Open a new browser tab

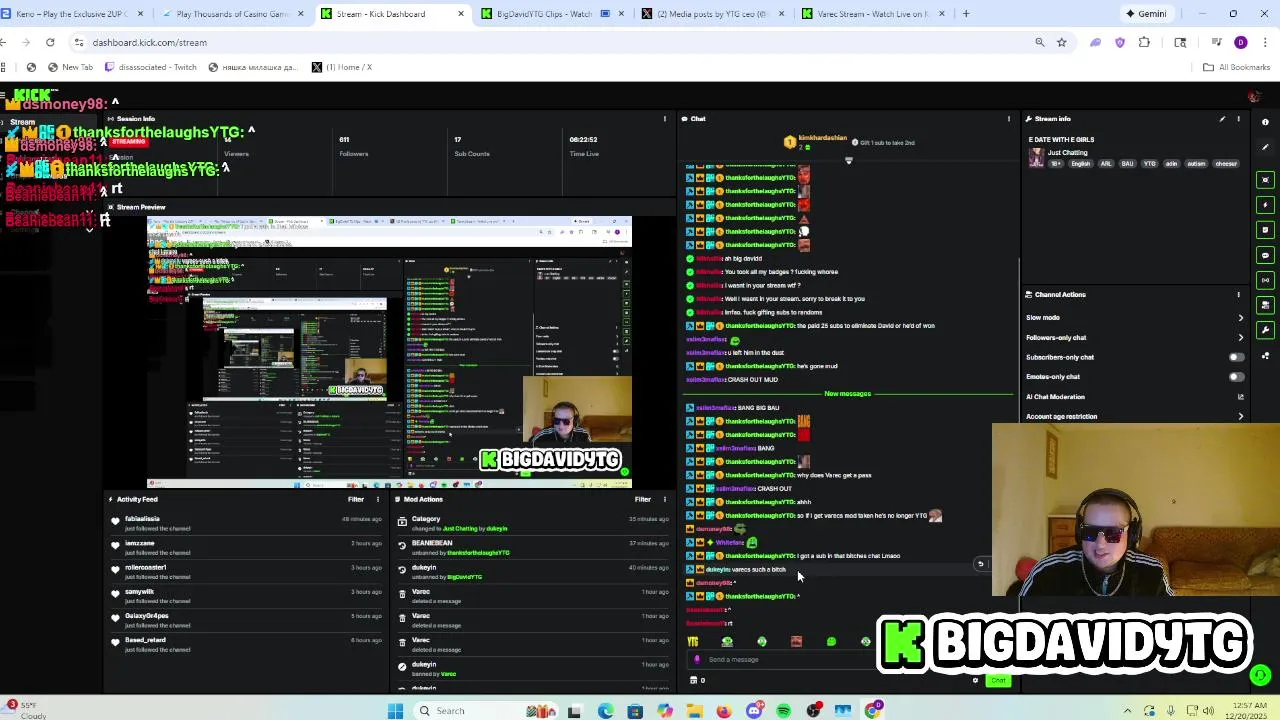[x=966, y=14]
